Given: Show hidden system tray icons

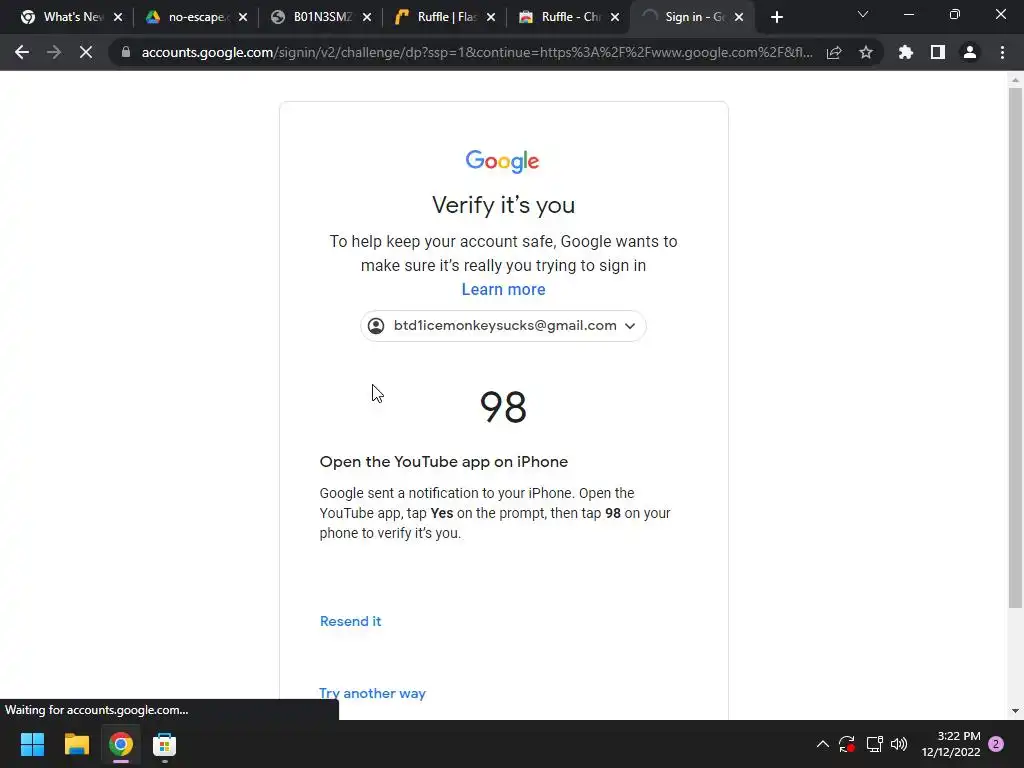Looking at the screenshot, I should [823, 744].
